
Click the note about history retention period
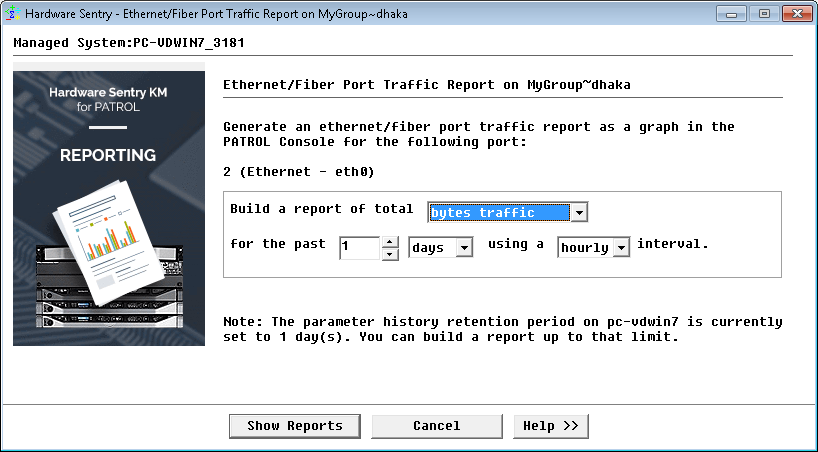503,329
